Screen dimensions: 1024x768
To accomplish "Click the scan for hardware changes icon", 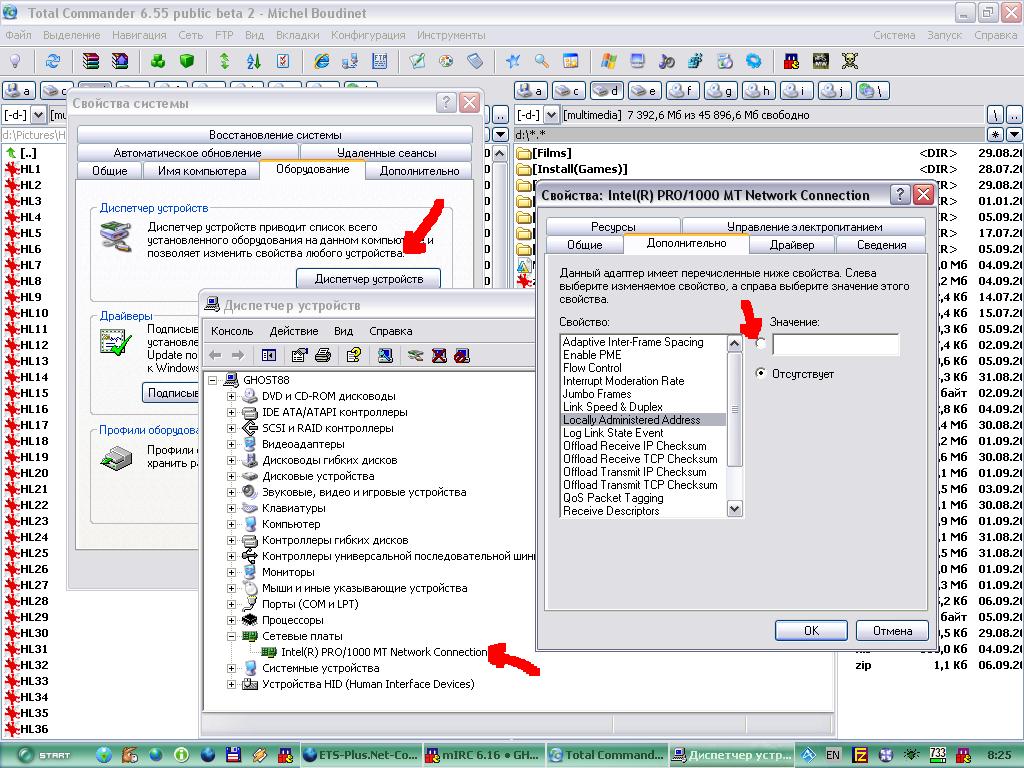I will [x=385, y=355].
